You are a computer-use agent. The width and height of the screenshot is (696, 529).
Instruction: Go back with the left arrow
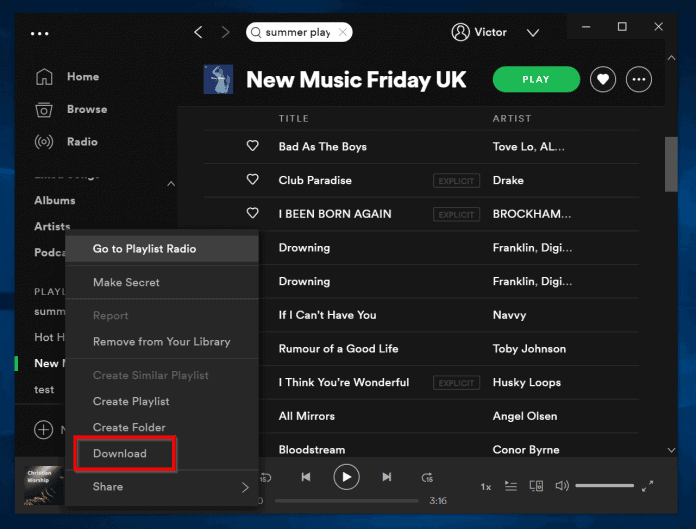pyautogui.click(x=198, y=32)
